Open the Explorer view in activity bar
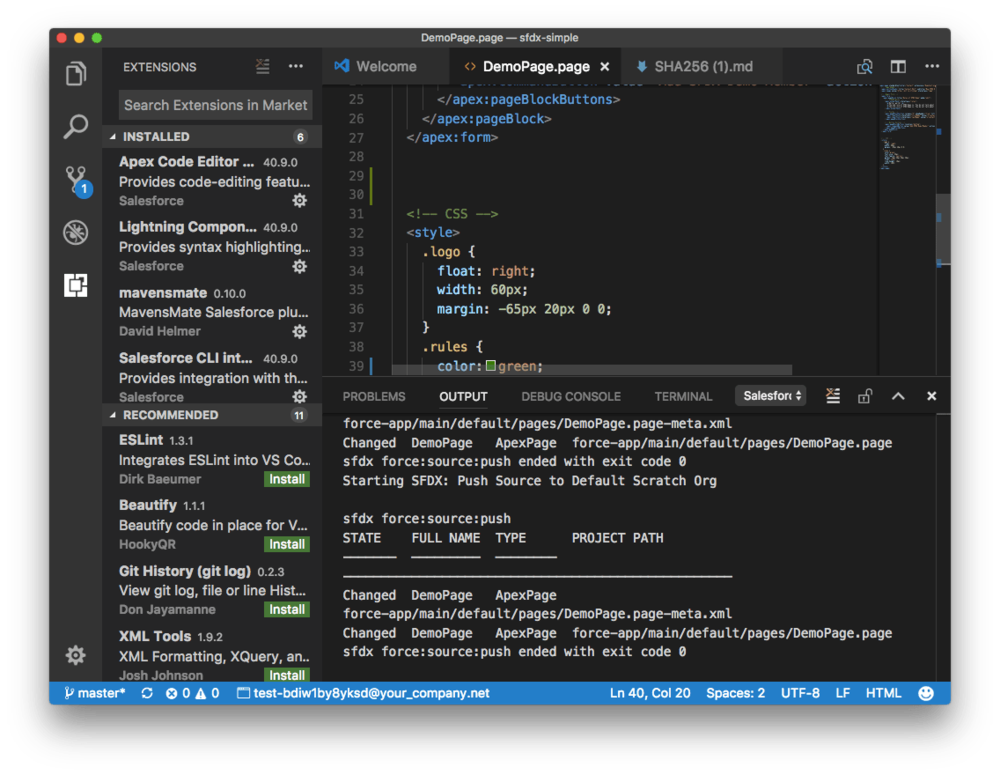Image resolution: width=1000 pixels, height=775 pixels. [75, 74]
